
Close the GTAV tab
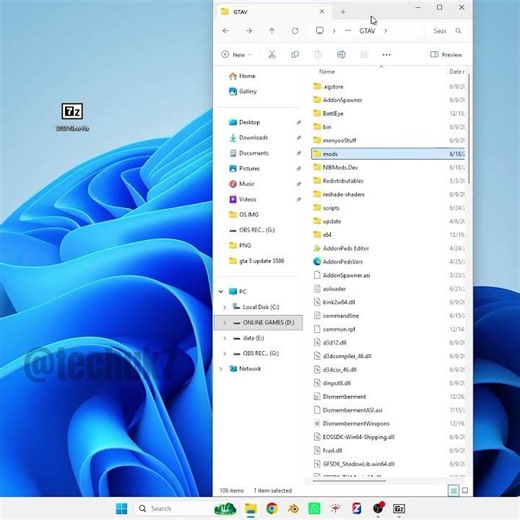322,12
